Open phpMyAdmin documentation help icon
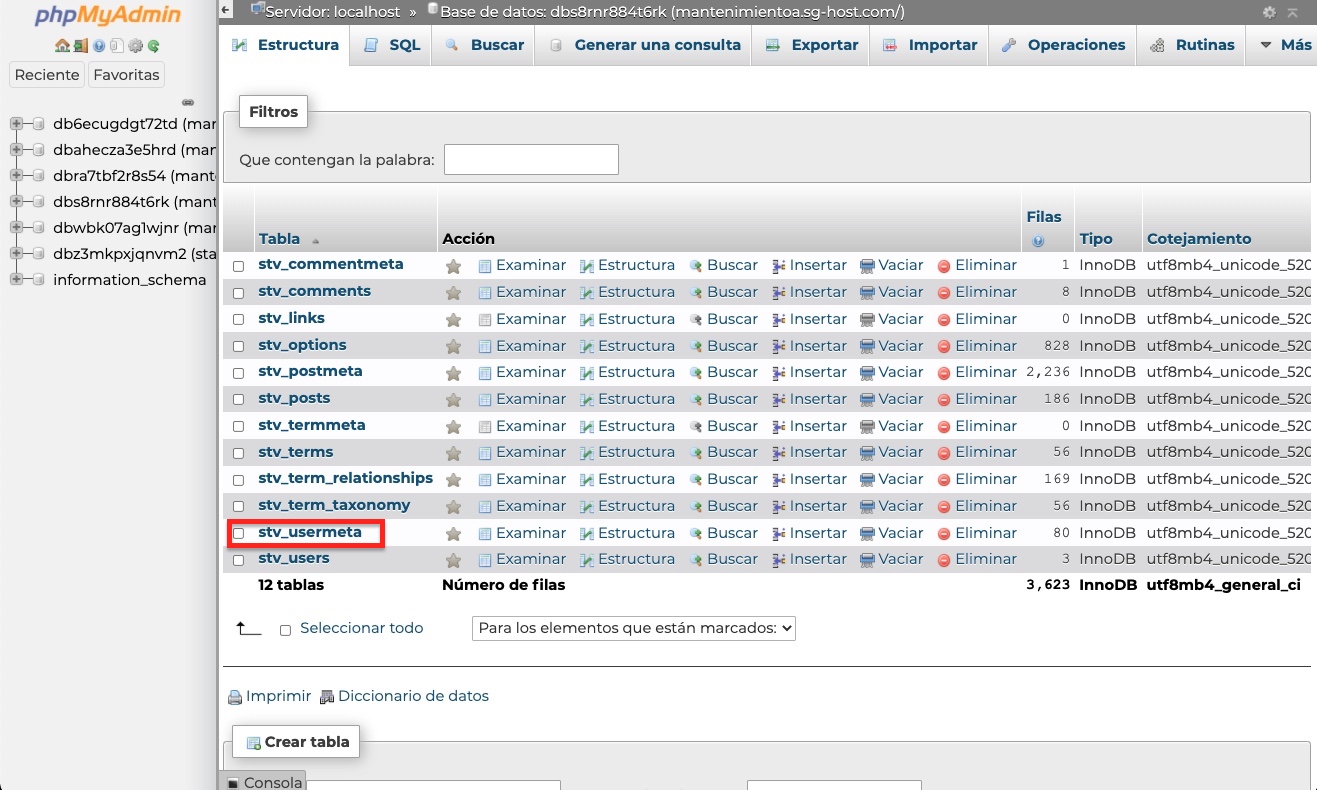Viewport: 1317px width, 790px height. click(99, 46)
